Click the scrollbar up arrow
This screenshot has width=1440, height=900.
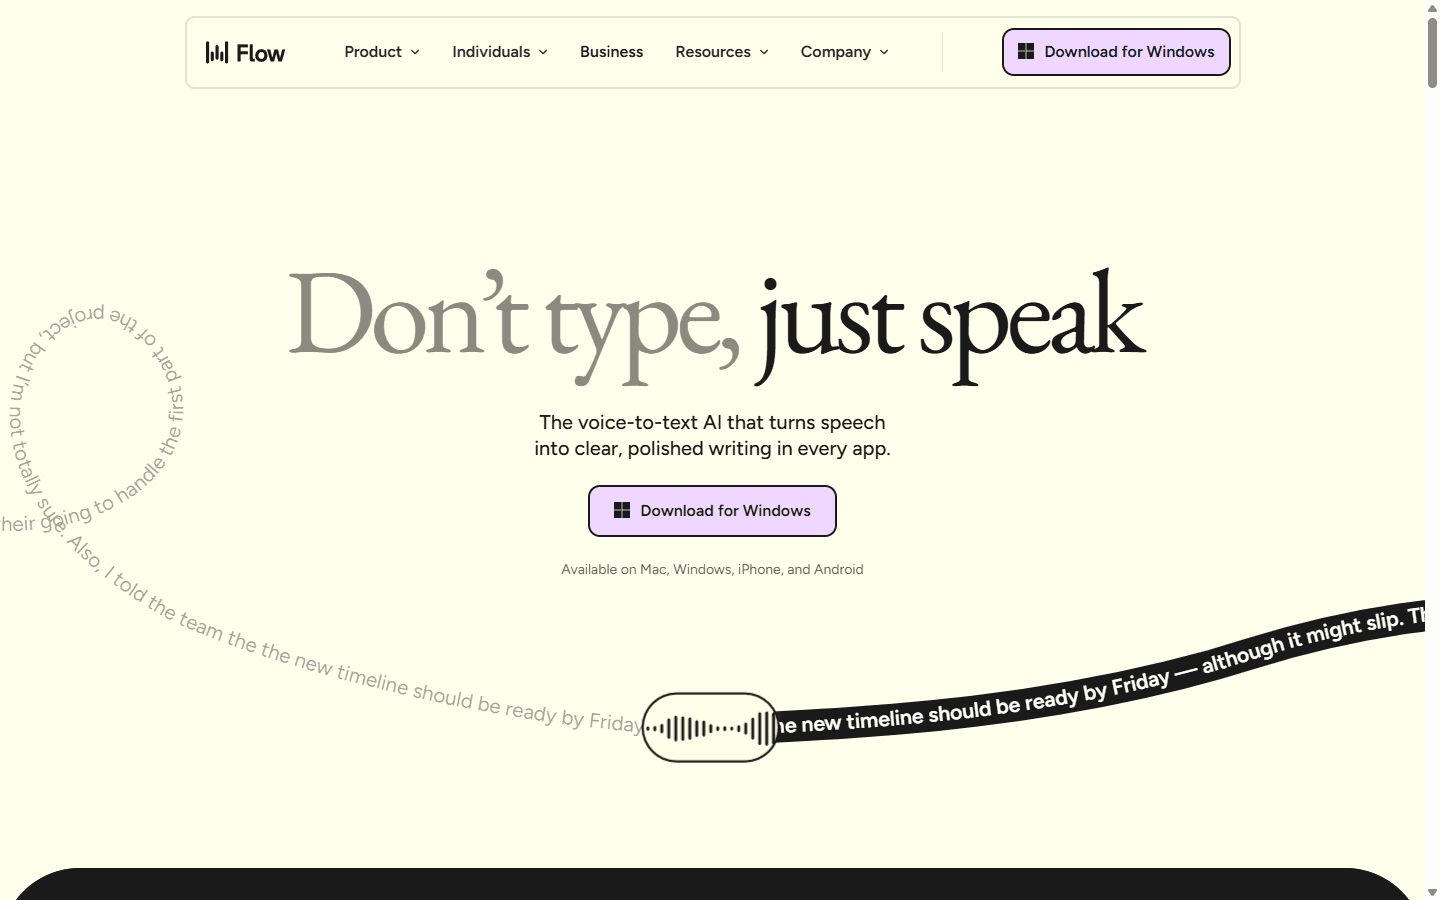1432,7
